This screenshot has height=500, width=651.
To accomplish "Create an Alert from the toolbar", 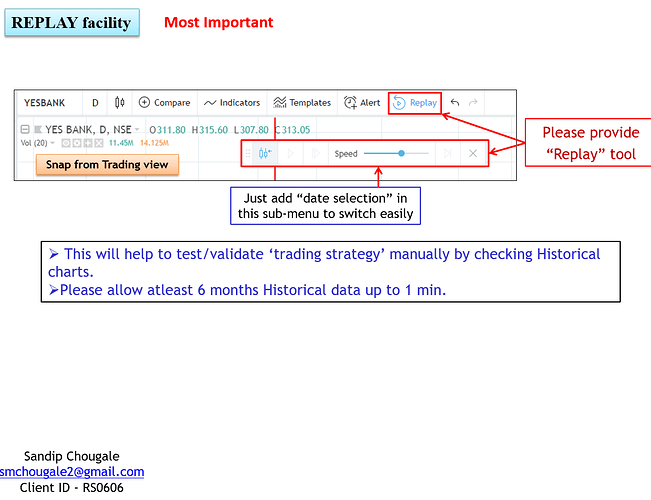I will click(x=362, y=102).
